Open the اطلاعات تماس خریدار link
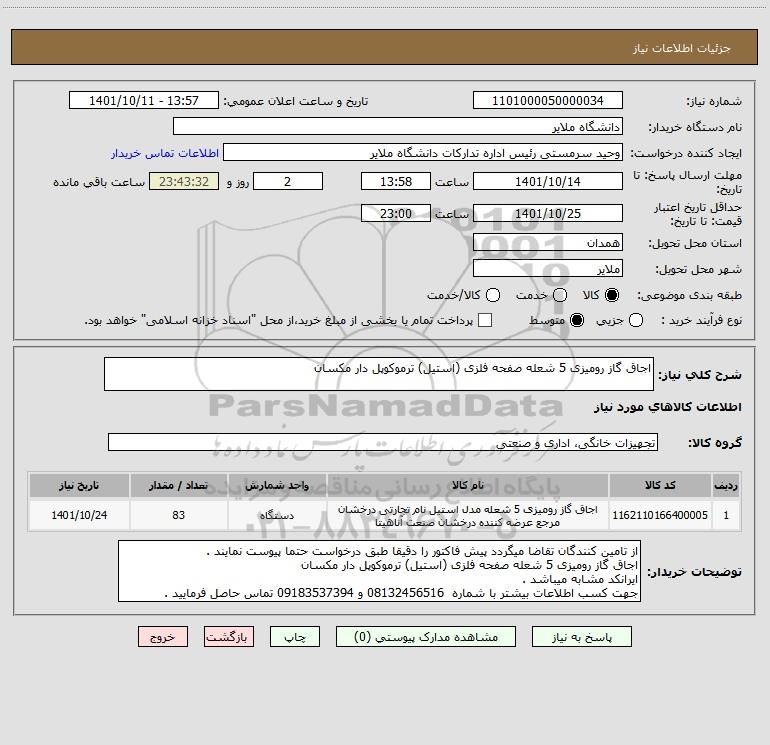 click(165, 153)
